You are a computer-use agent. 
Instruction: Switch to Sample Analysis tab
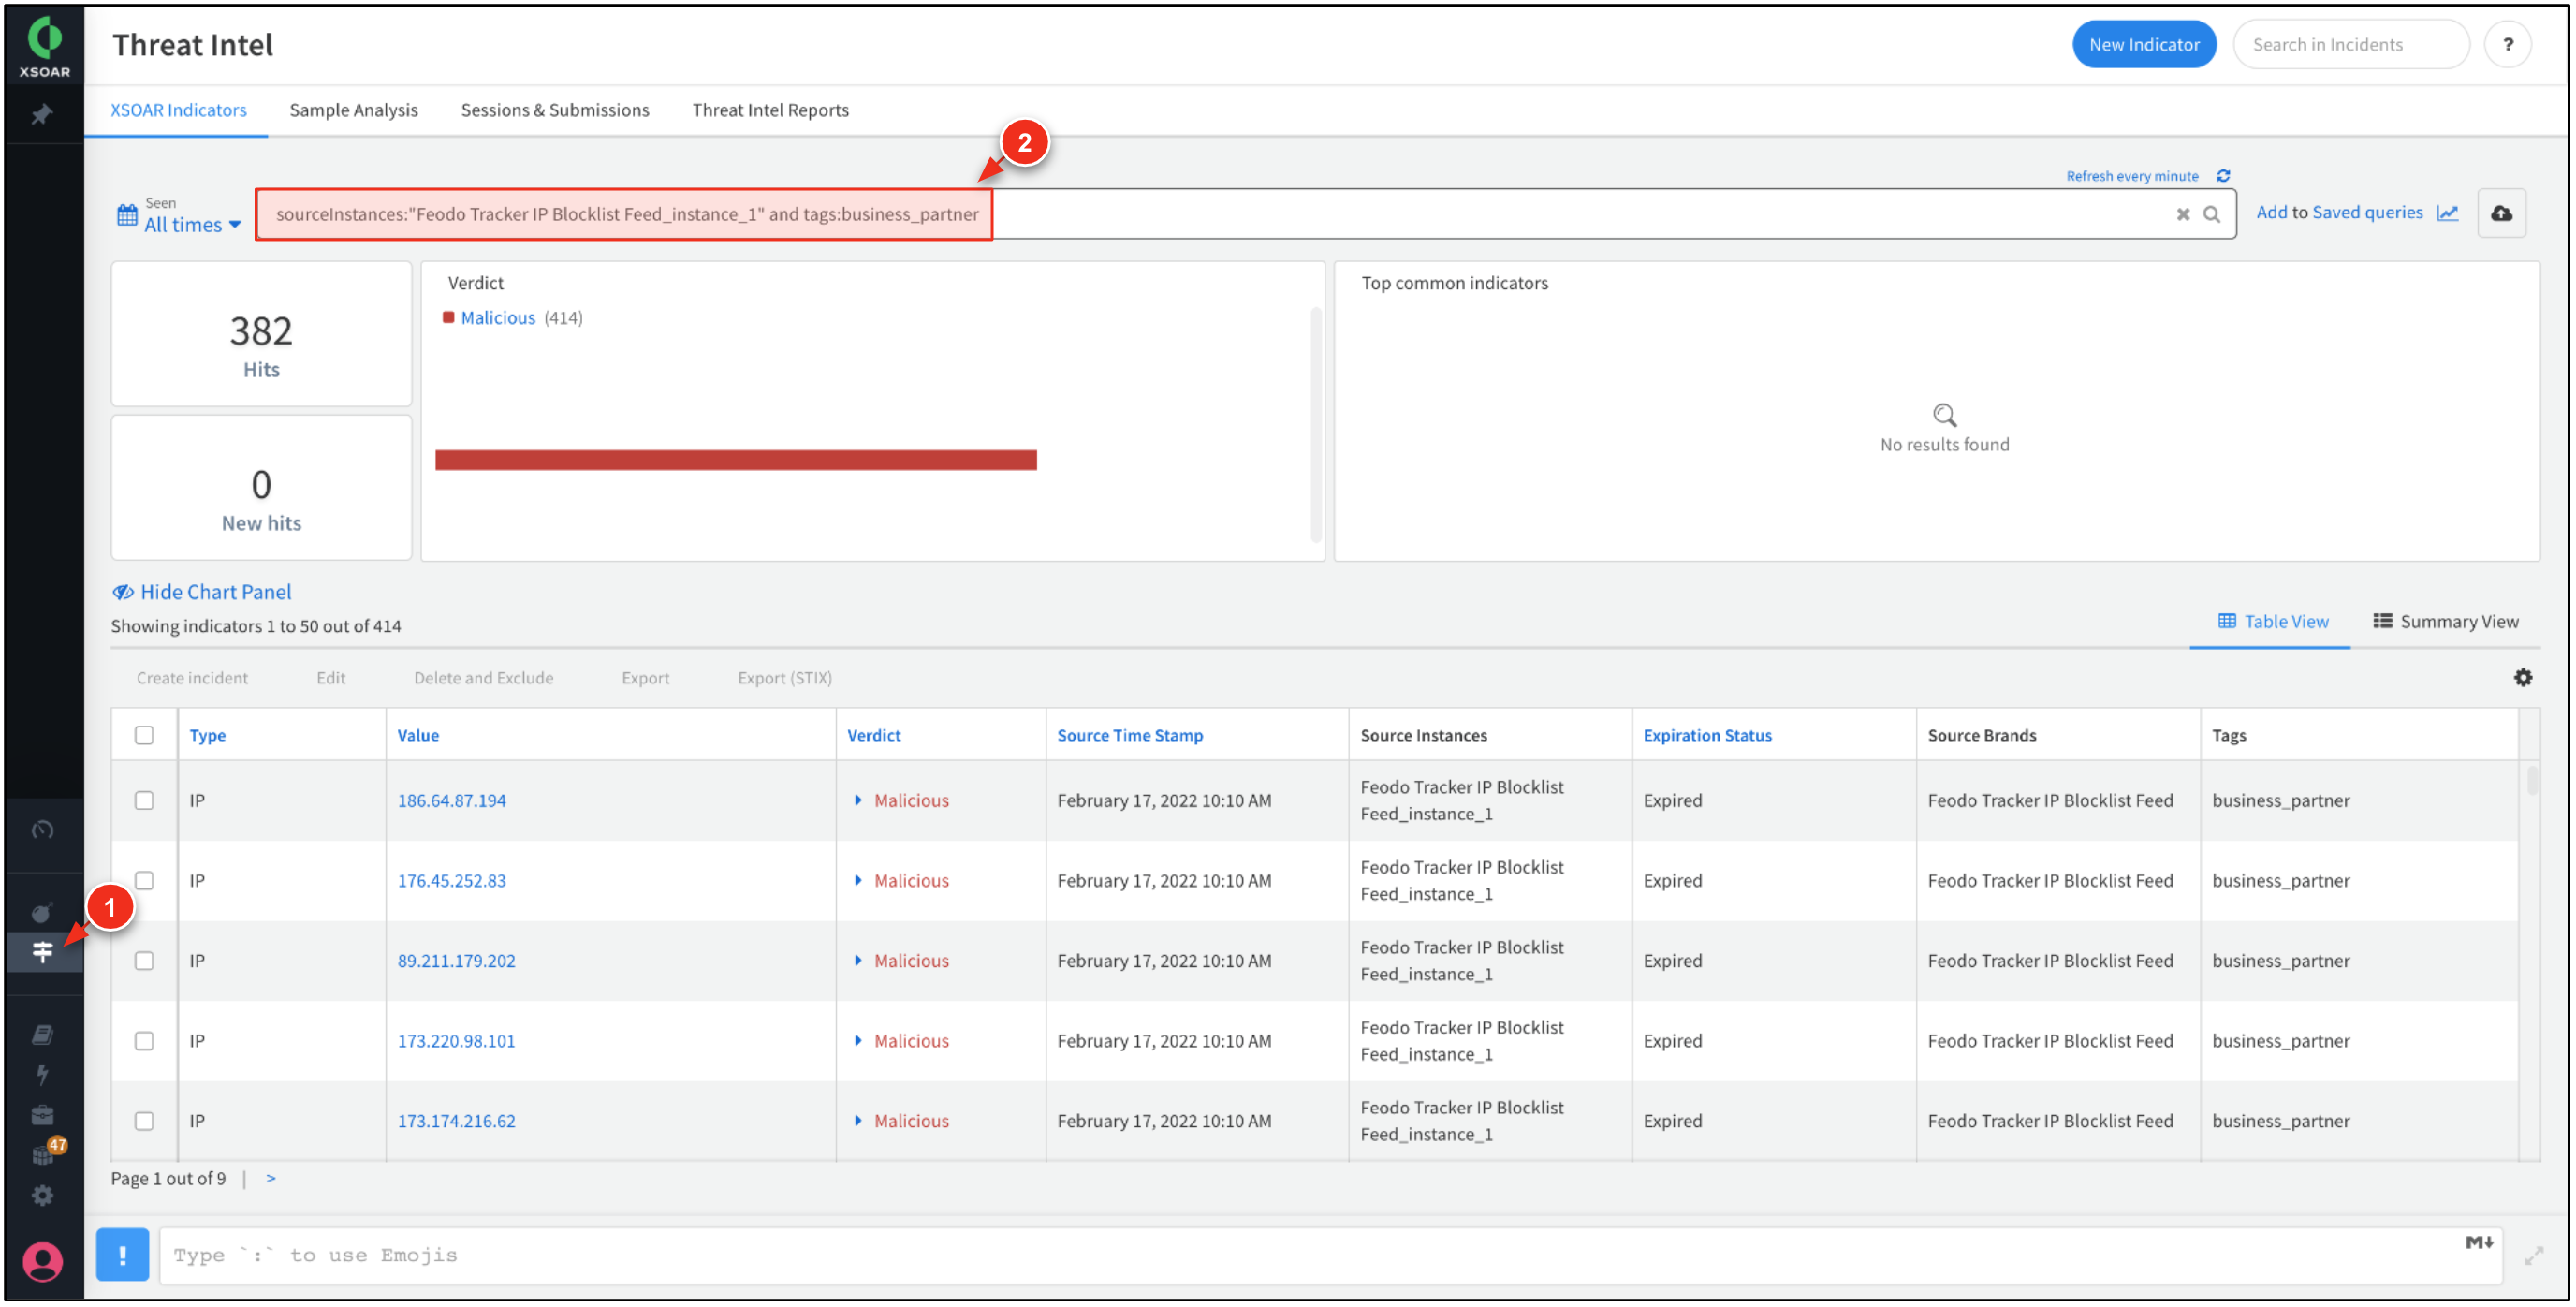tap(354, 110)
